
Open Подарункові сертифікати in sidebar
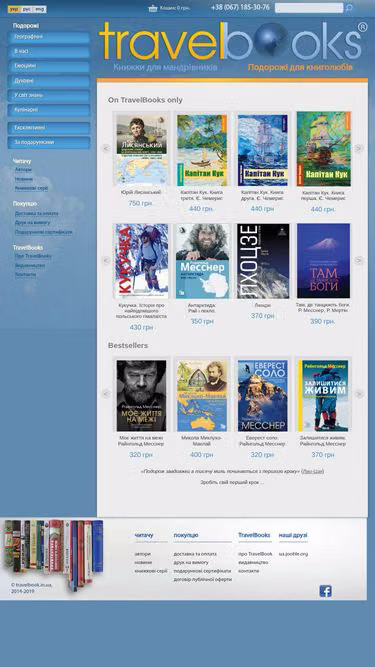pyautogui.click(x=43, y=232)
